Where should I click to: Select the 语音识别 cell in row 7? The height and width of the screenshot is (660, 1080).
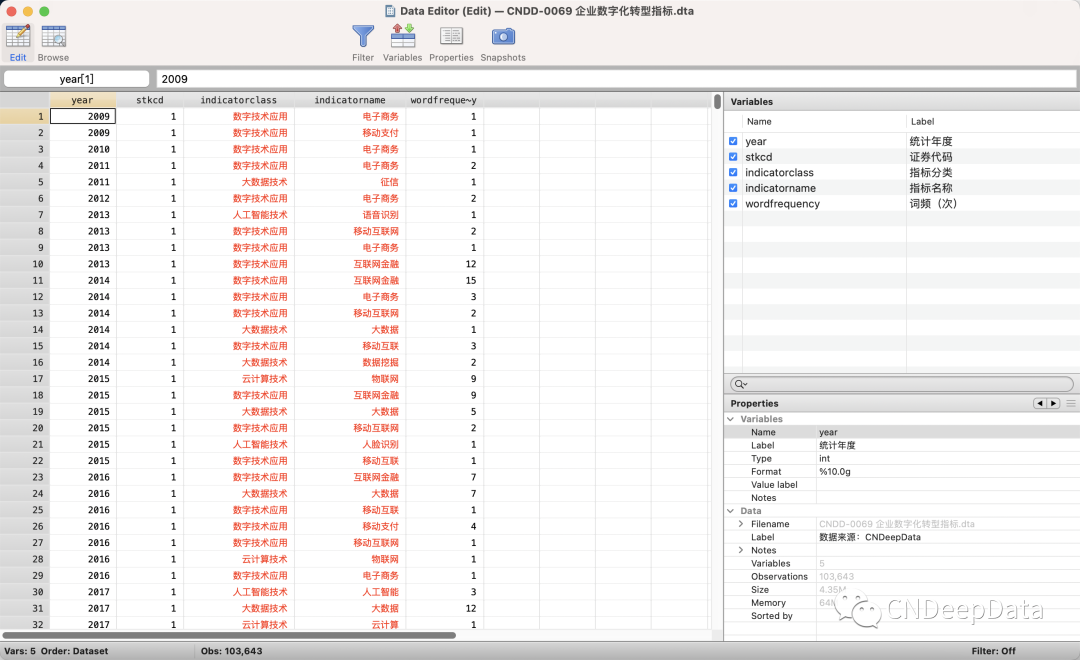(350, 215)
